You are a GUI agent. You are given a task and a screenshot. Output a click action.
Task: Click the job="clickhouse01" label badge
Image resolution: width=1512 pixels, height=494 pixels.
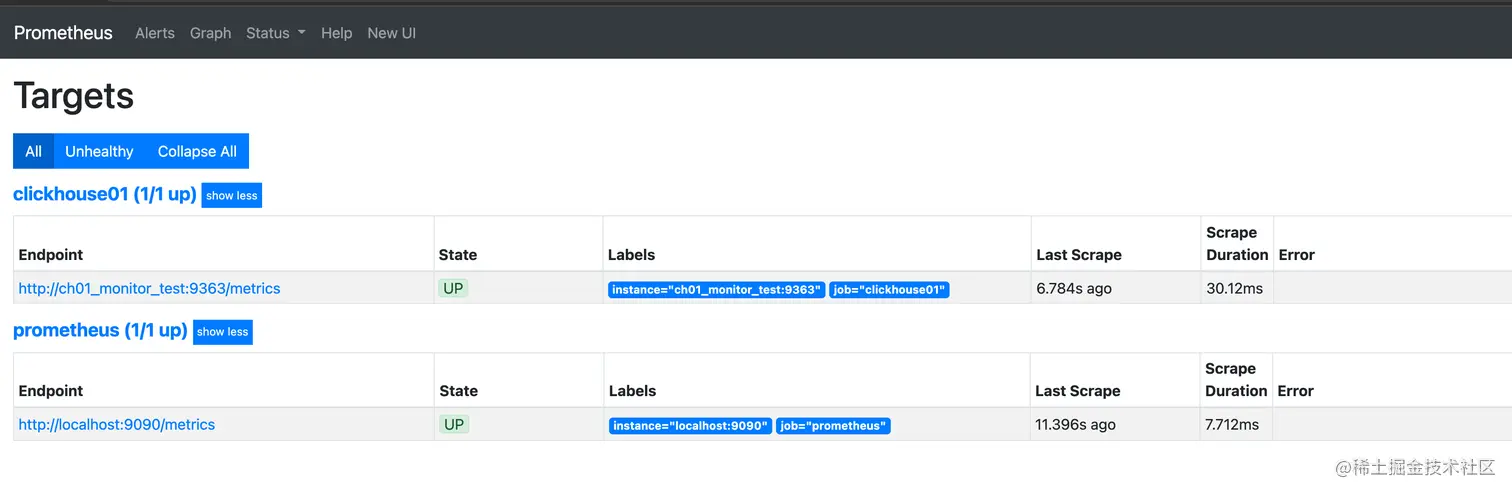coord(889,290)
